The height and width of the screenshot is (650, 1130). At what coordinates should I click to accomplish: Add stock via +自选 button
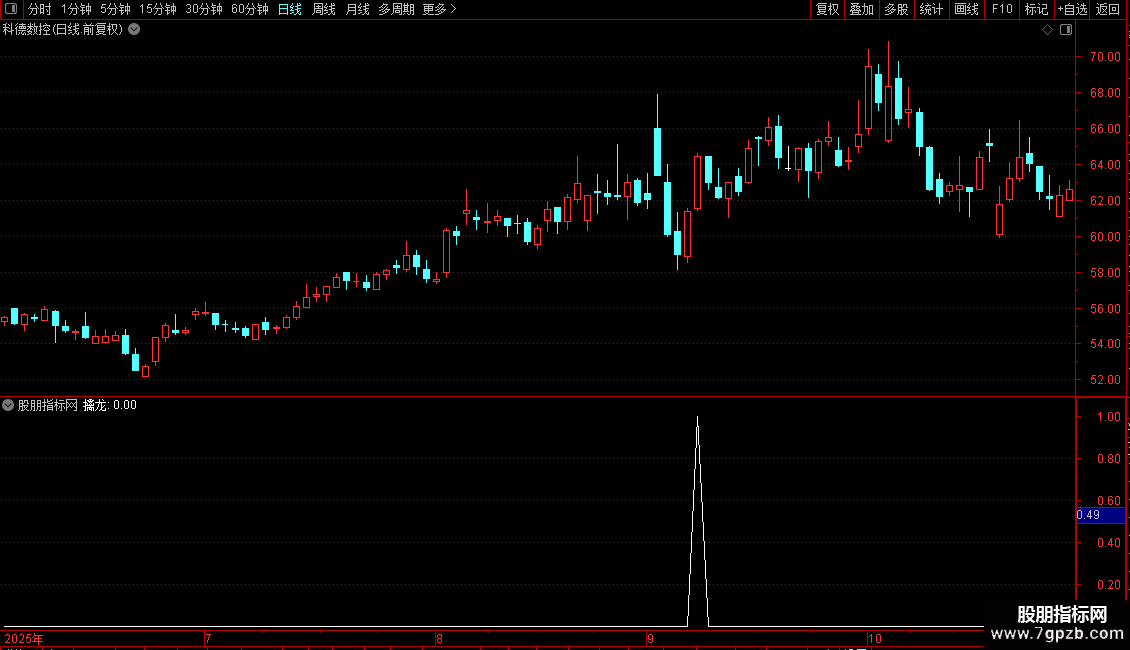click(x=1072, y=9)
